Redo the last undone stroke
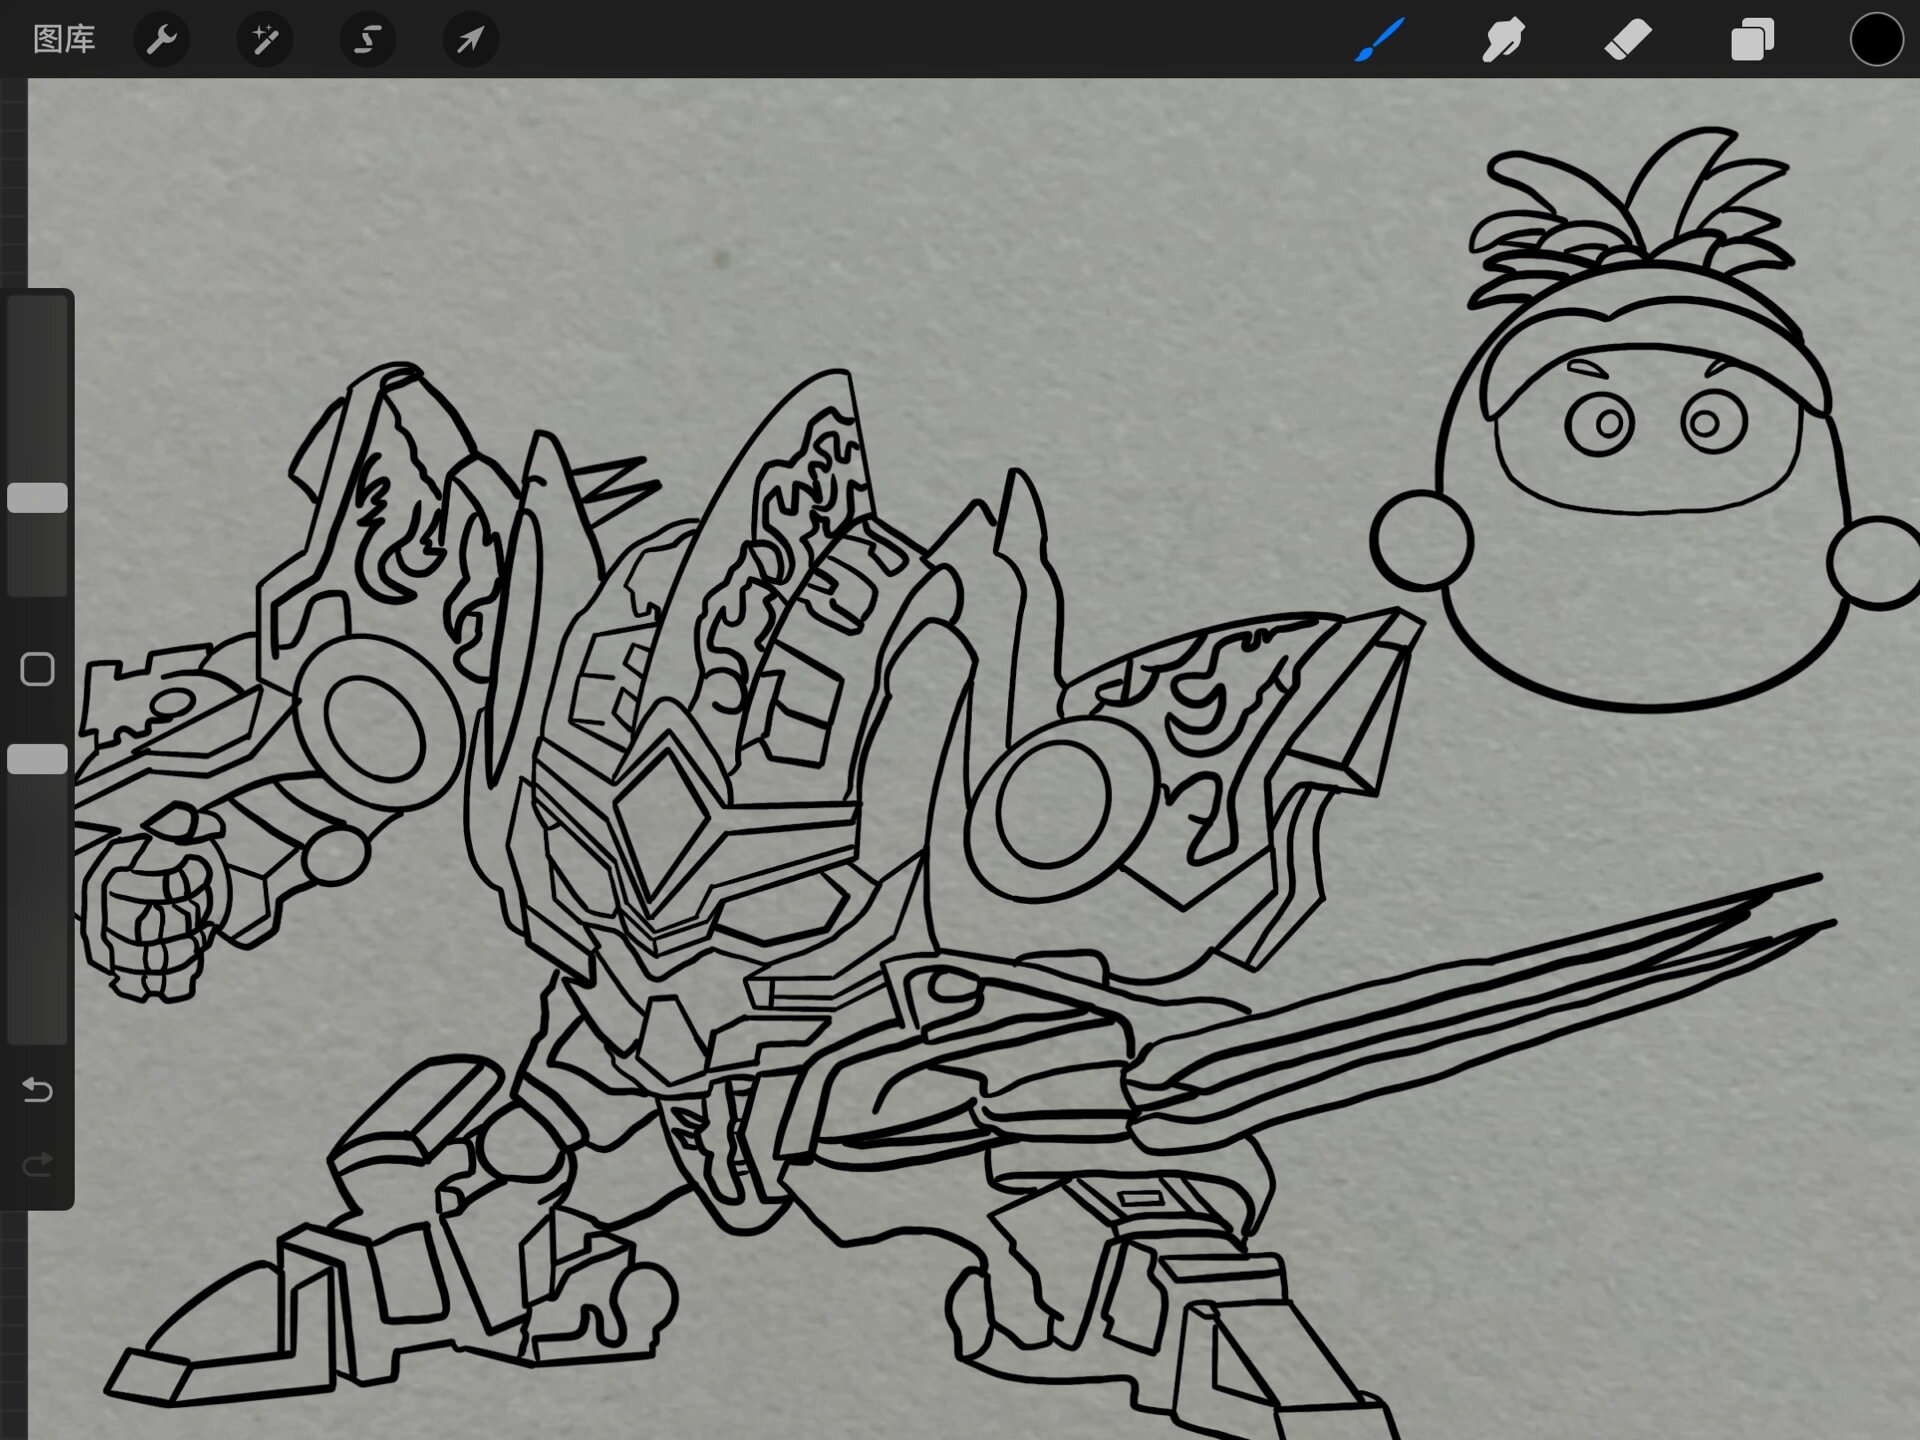1920x1440 pixels. 38,1164
